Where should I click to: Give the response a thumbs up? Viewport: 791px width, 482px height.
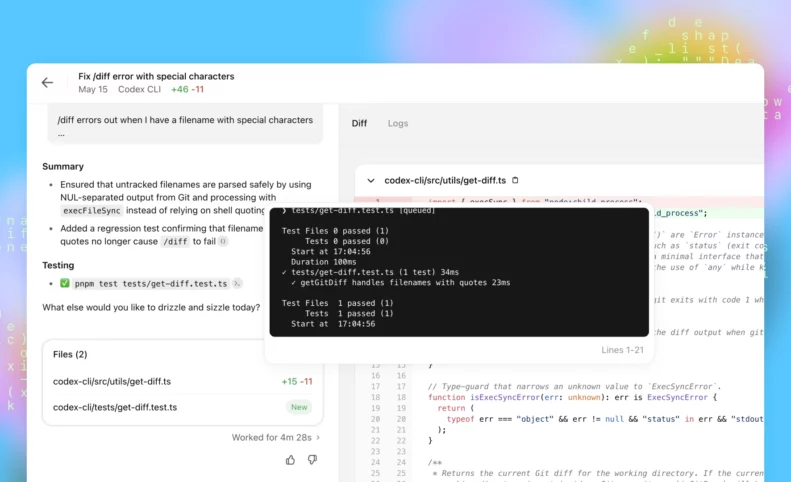[x=290, y=460]
